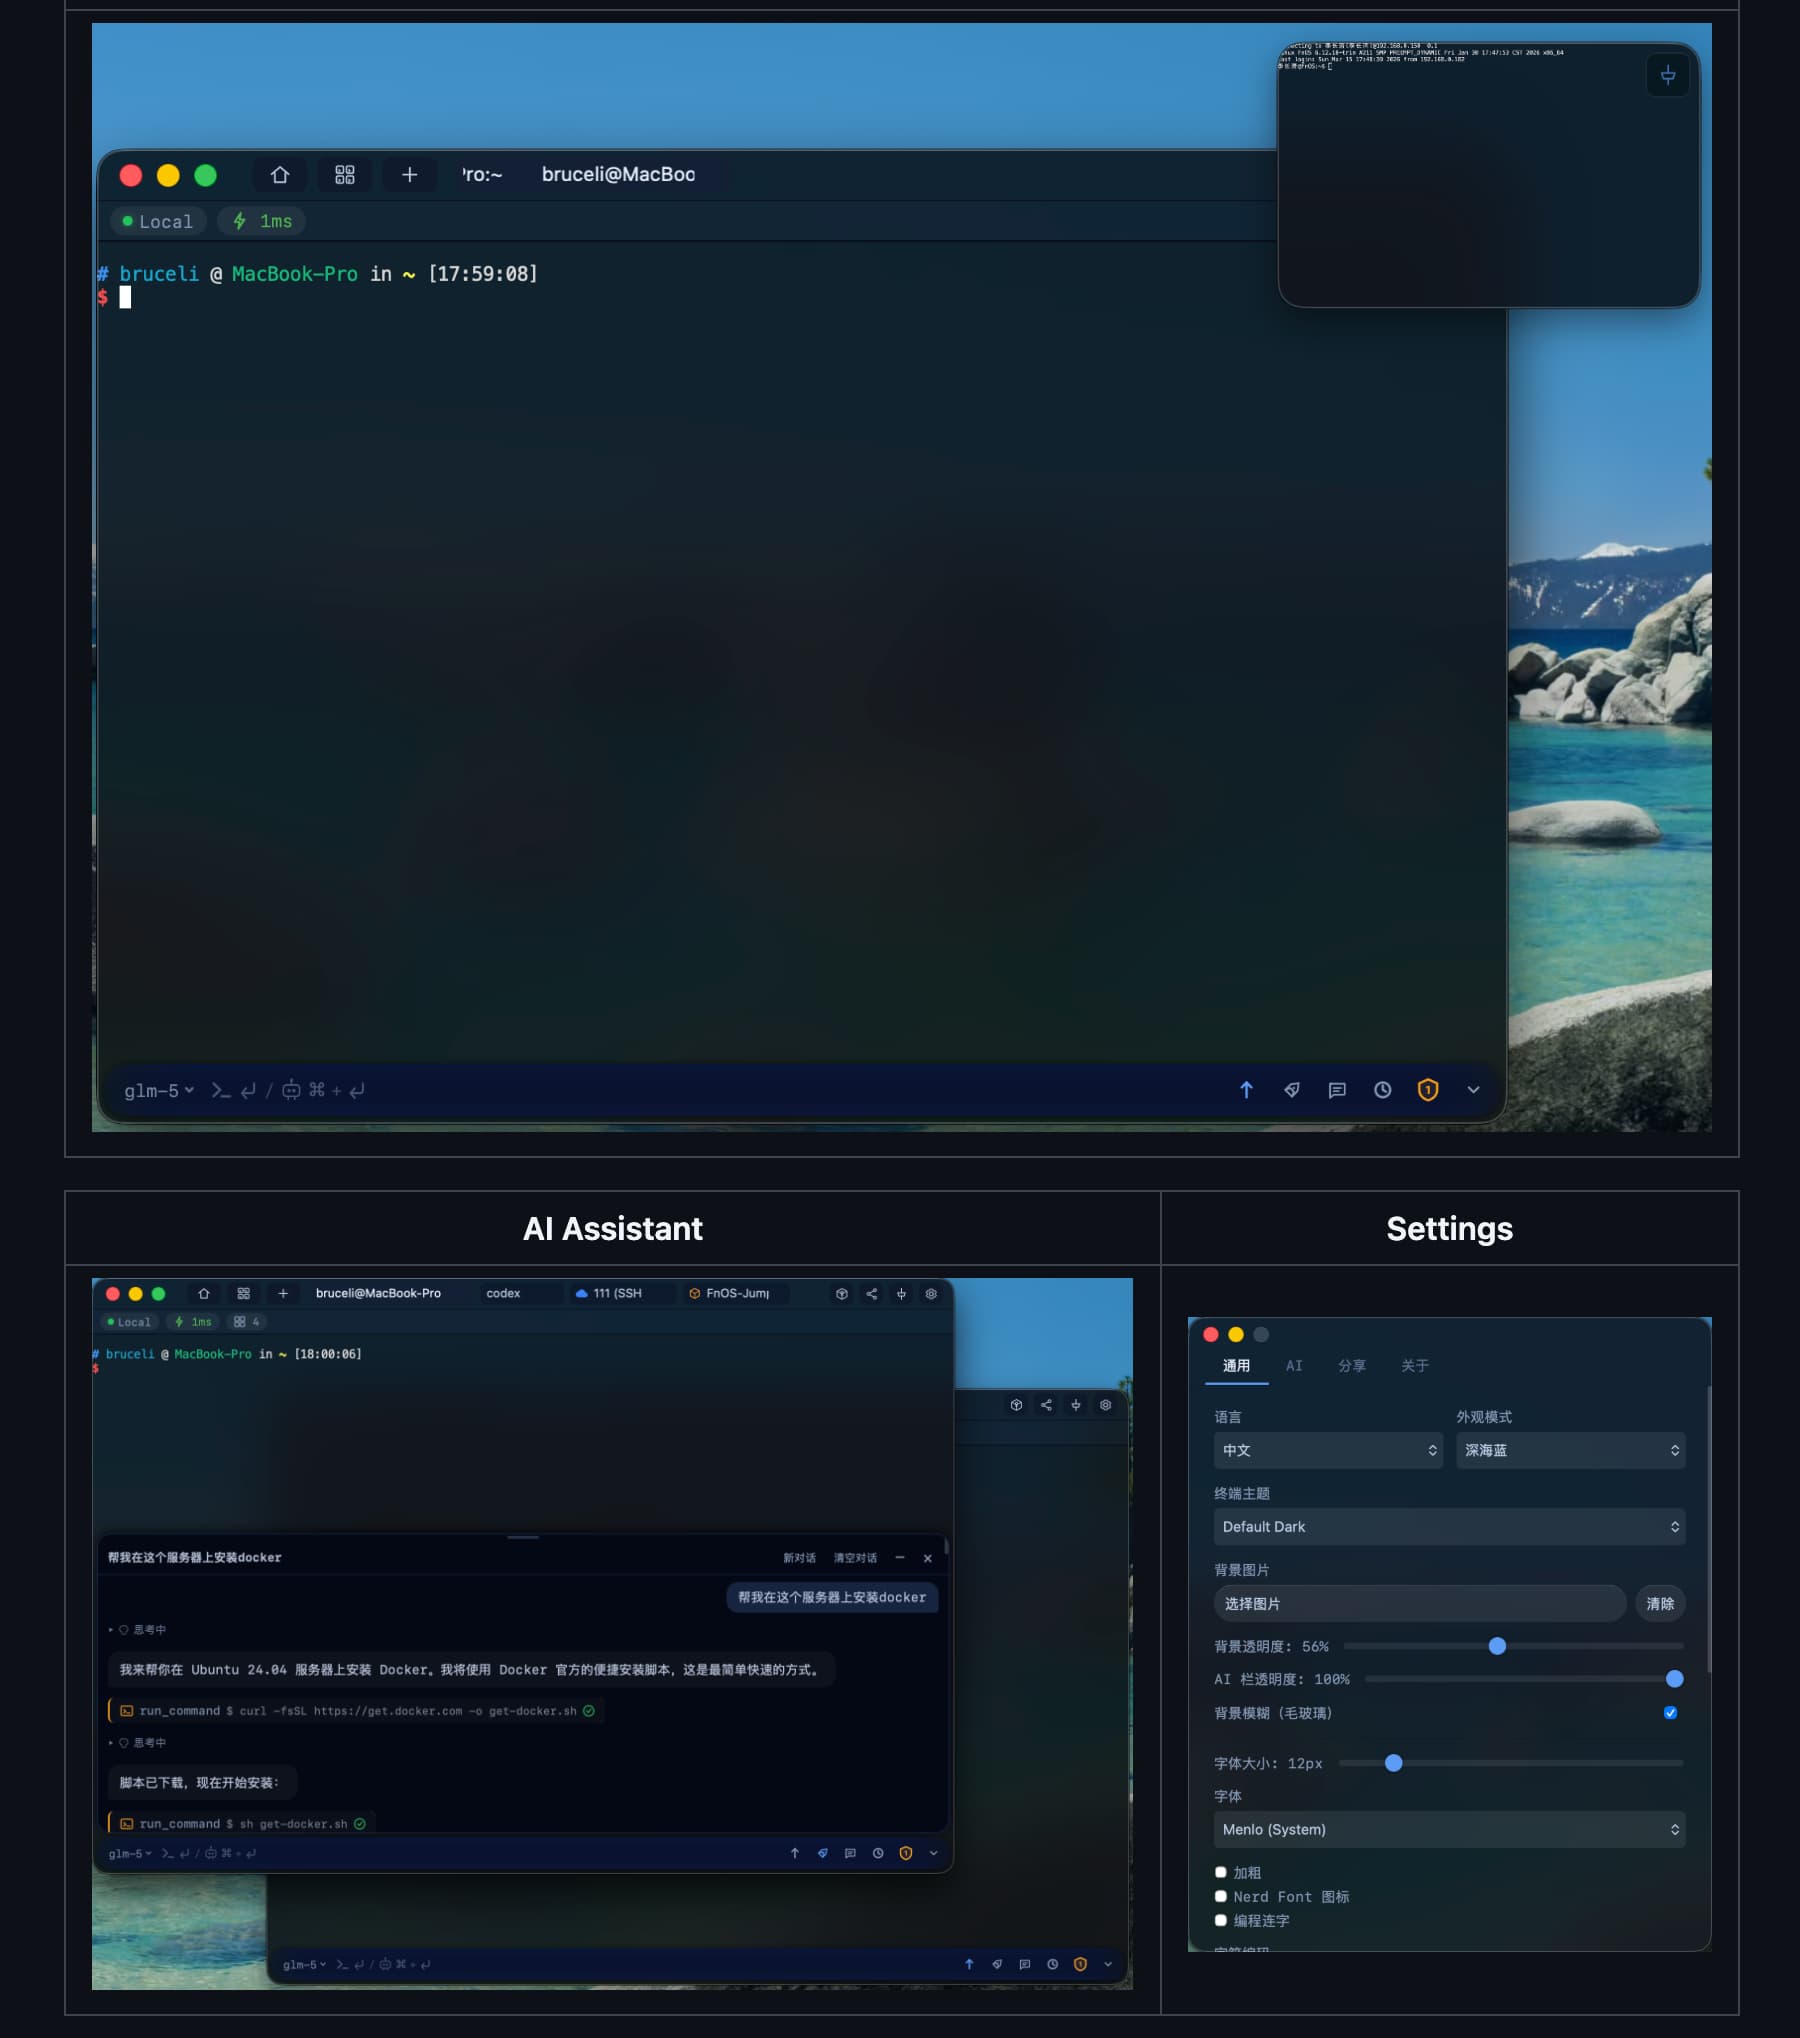
Task: Open the glm-5 model dropdown in the large terminal
Action: [x=158, y=1090]
